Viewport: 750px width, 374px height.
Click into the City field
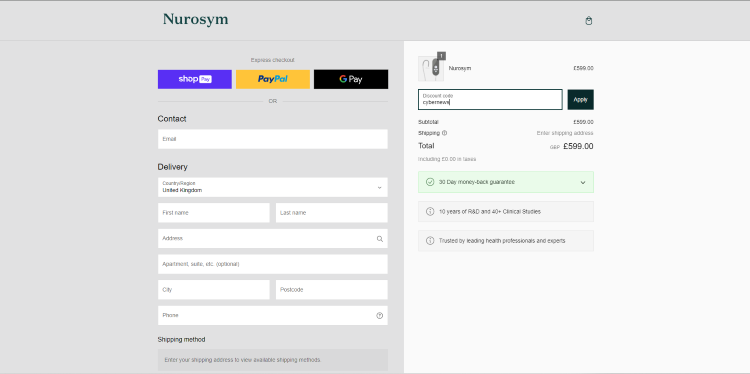[x=214, y=290]
